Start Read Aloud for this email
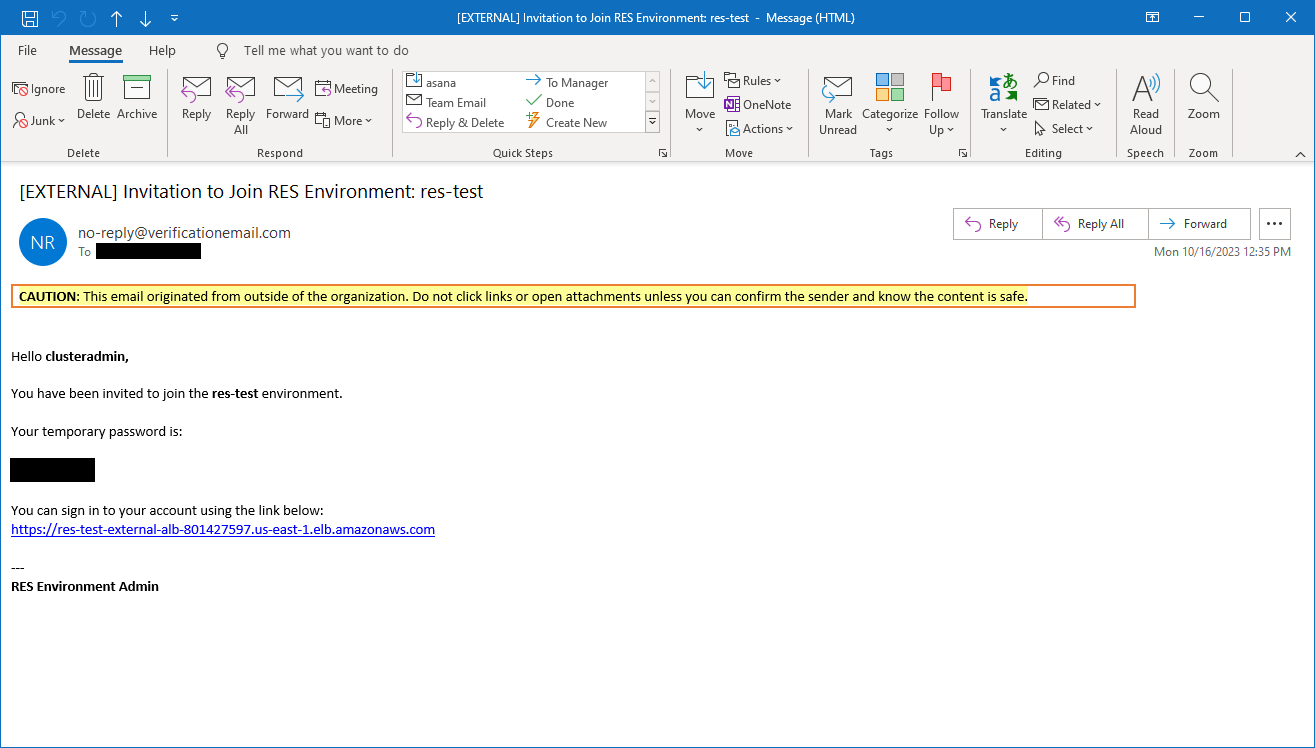The image size is (1315, 748). (1145, 100)
